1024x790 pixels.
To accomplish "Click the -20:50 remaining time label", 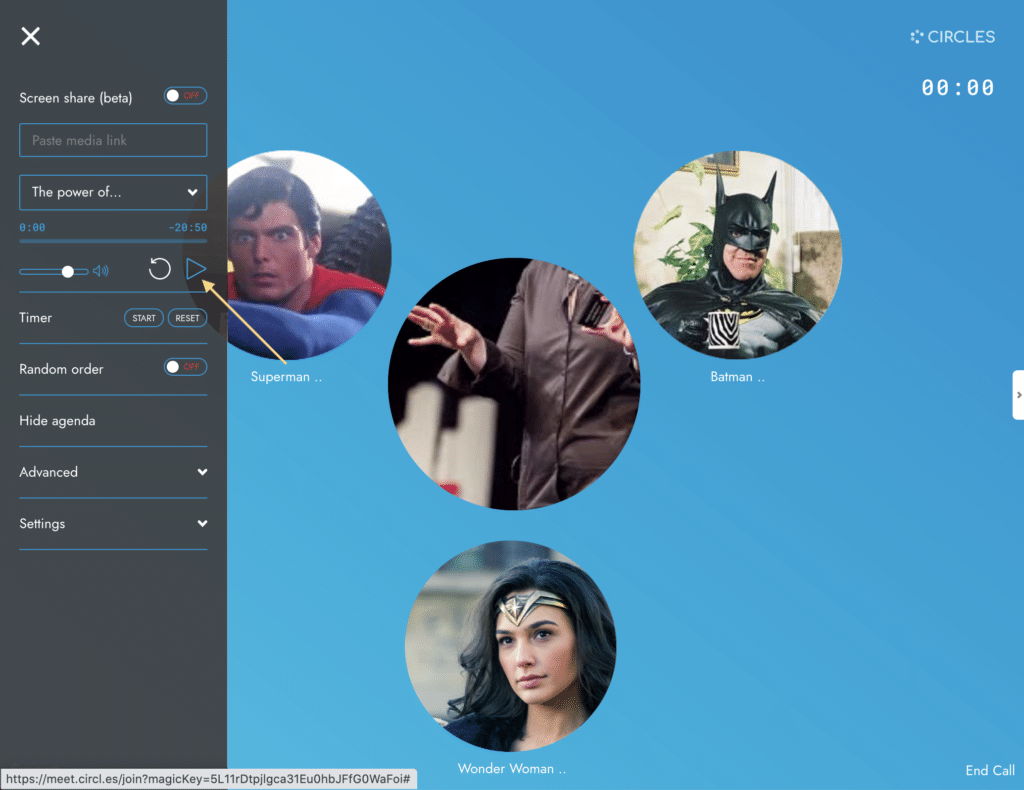I will [x=188, y=227].
